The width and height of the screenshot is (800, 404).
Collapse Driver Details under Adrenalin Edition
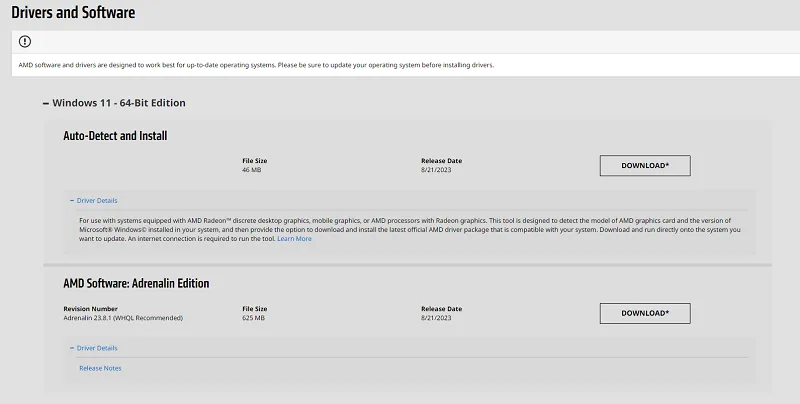pyautogui.click(x=93, y=348)
